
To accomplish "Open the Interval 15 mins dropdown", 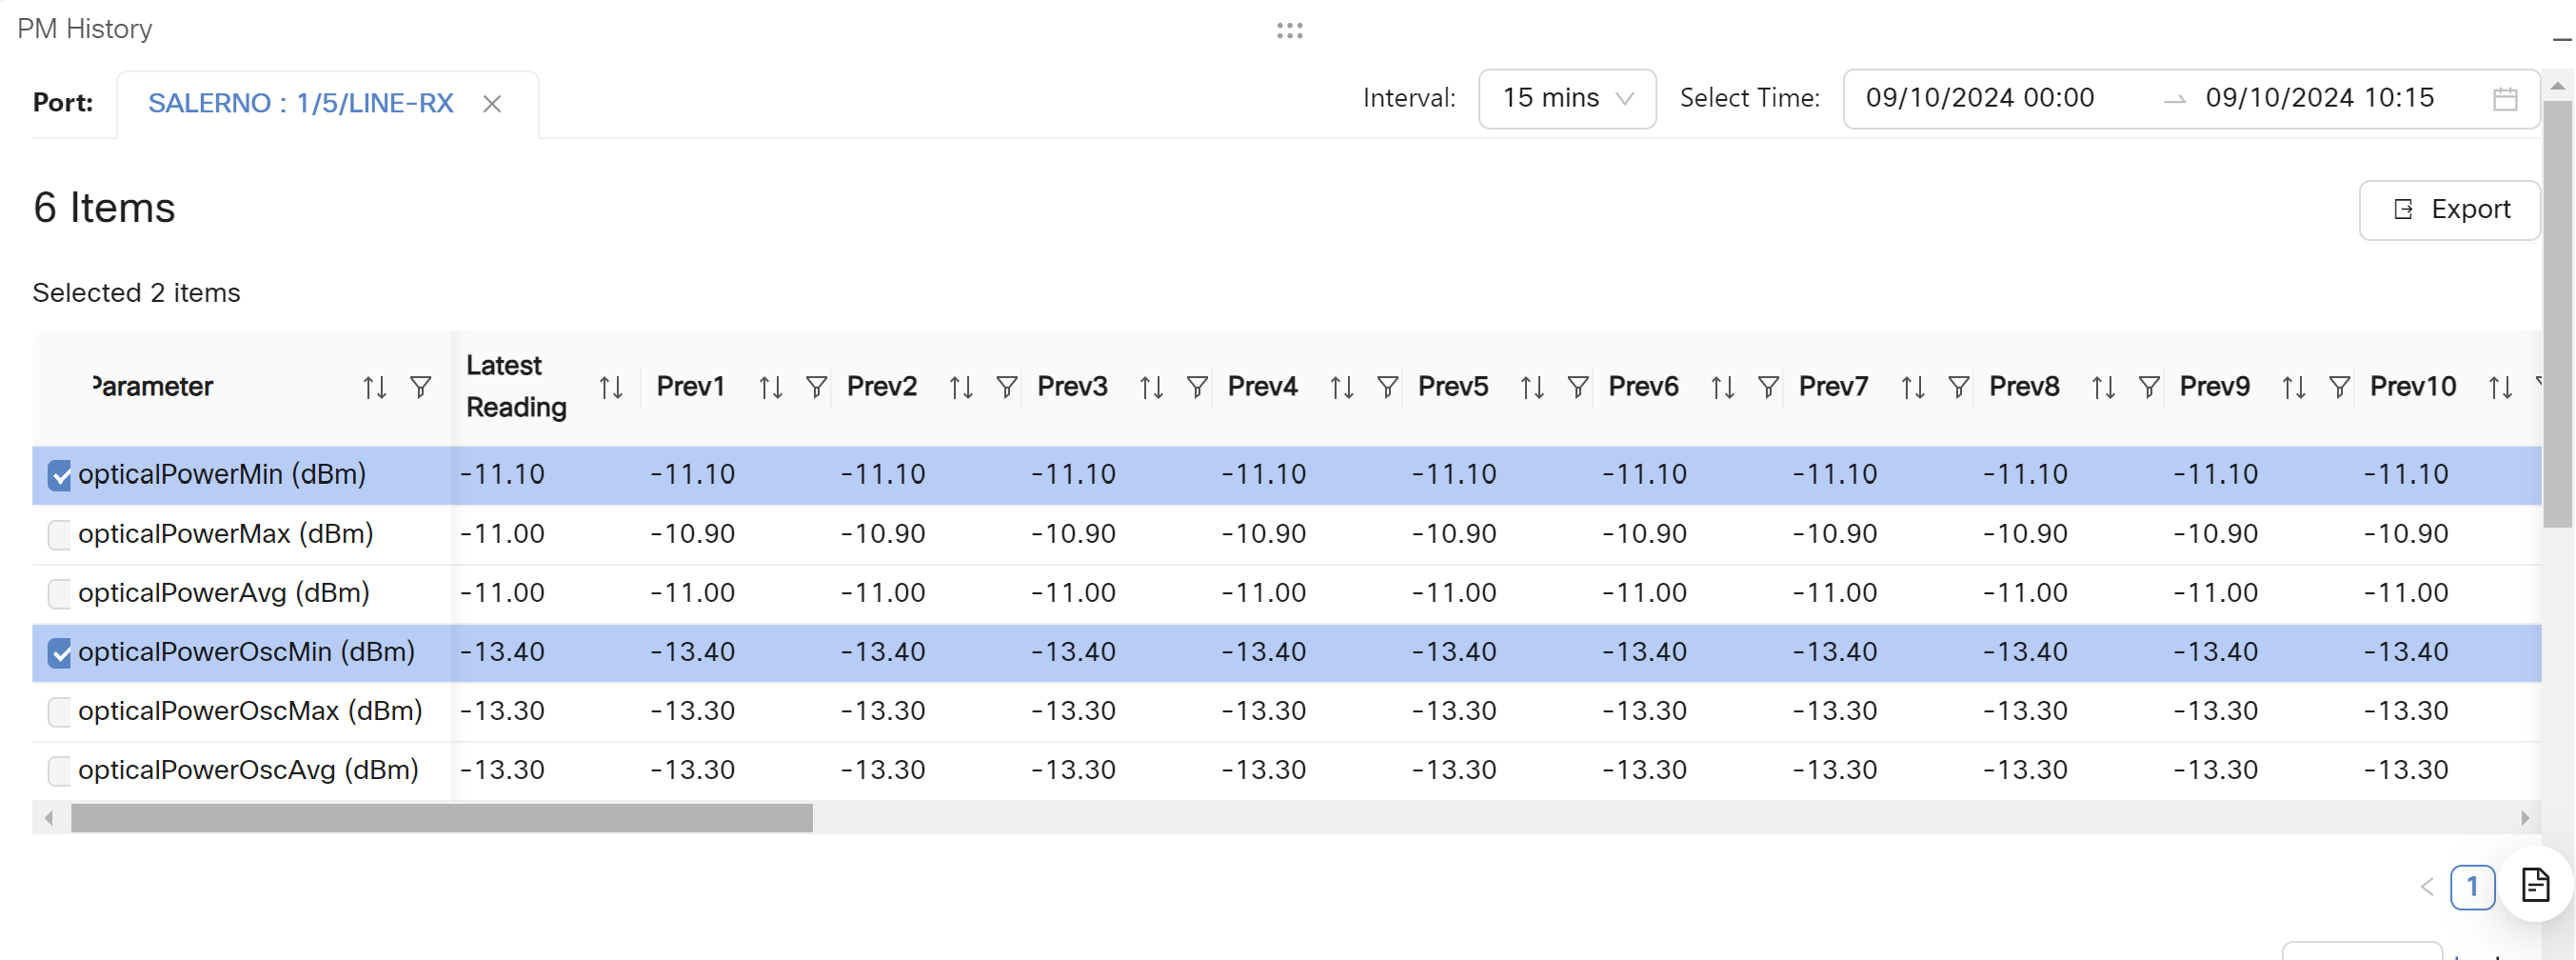I will pos(1567,99).
